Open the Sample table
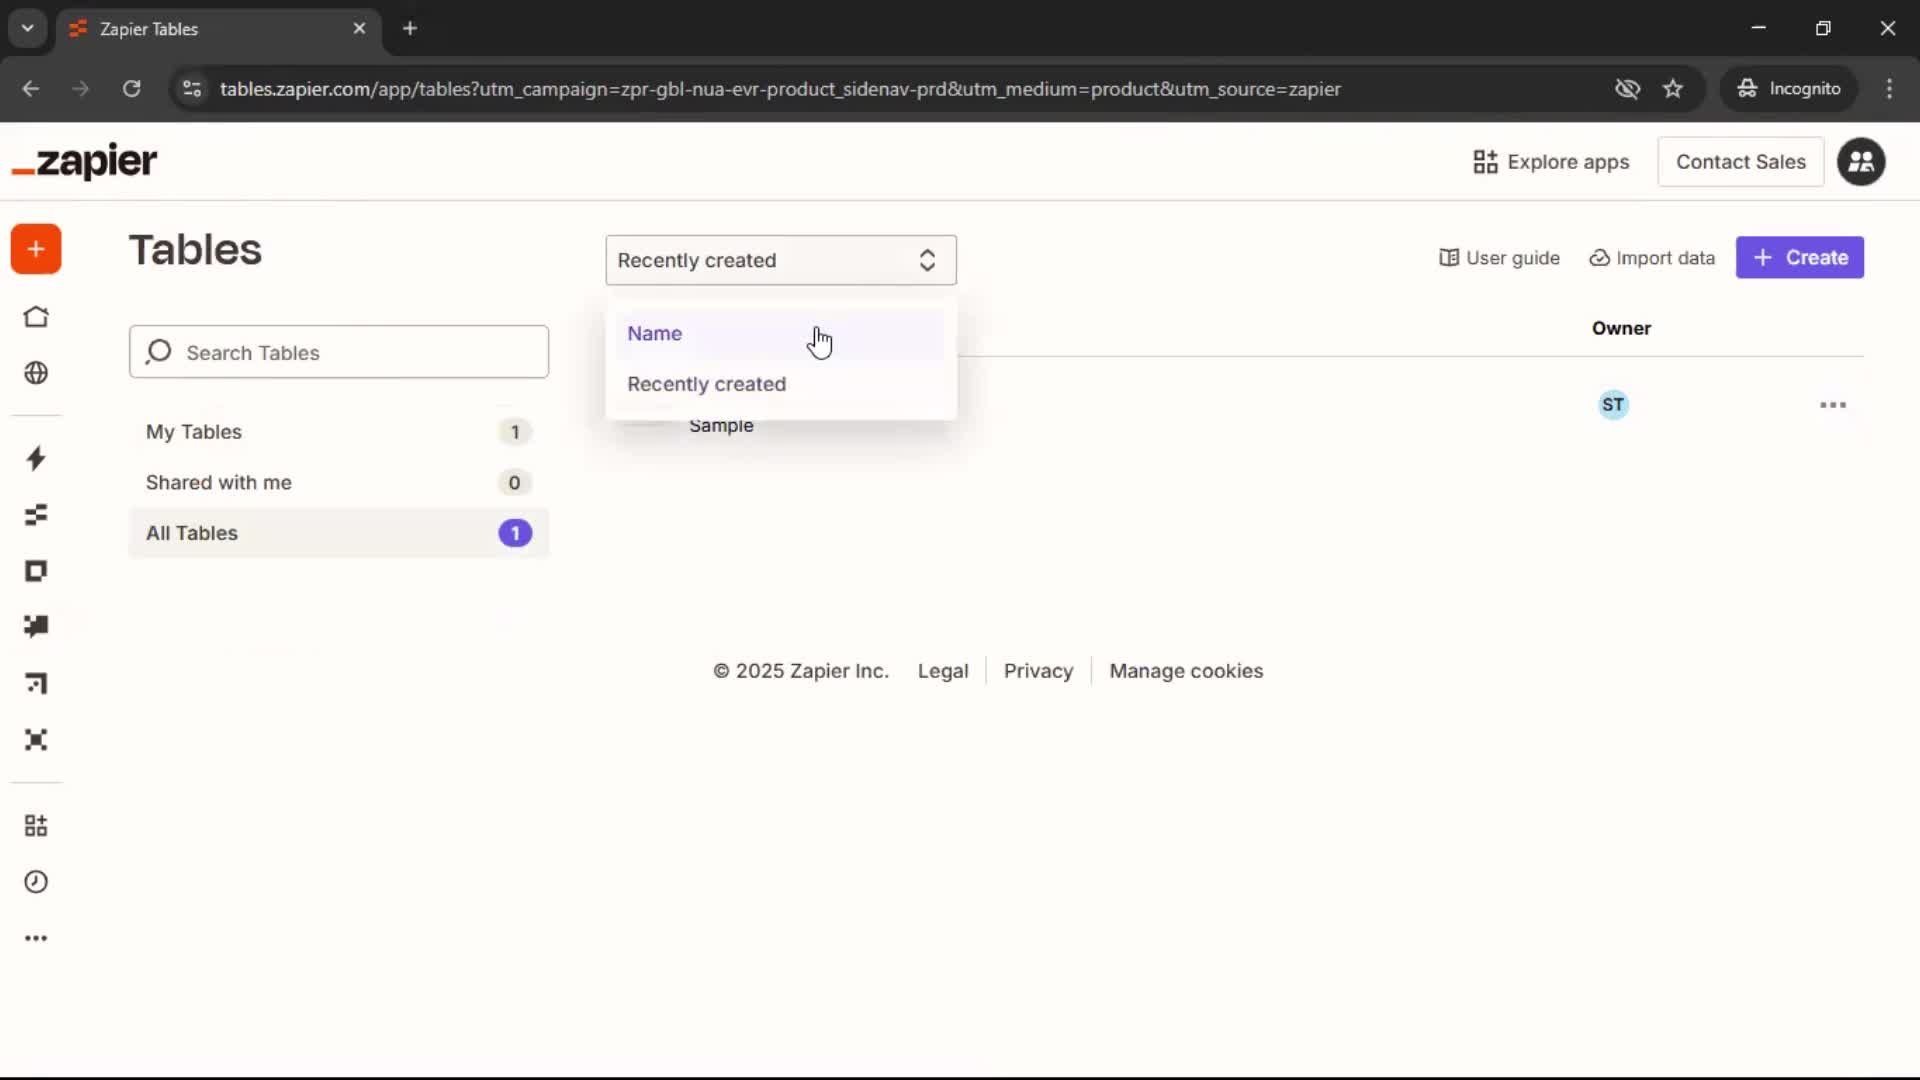This screenshot has width=1920, height=1080. [x=721, y=426]
